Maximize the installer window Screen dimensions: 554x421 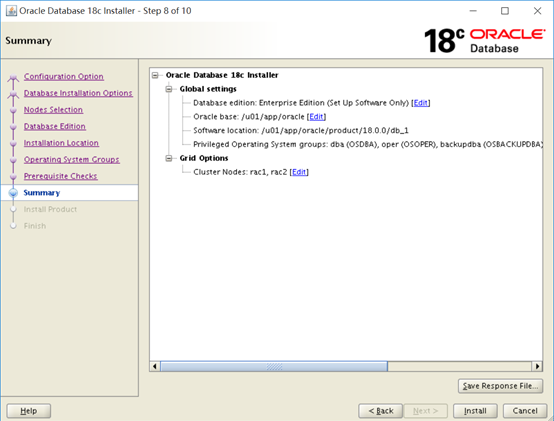click(505, 11)
